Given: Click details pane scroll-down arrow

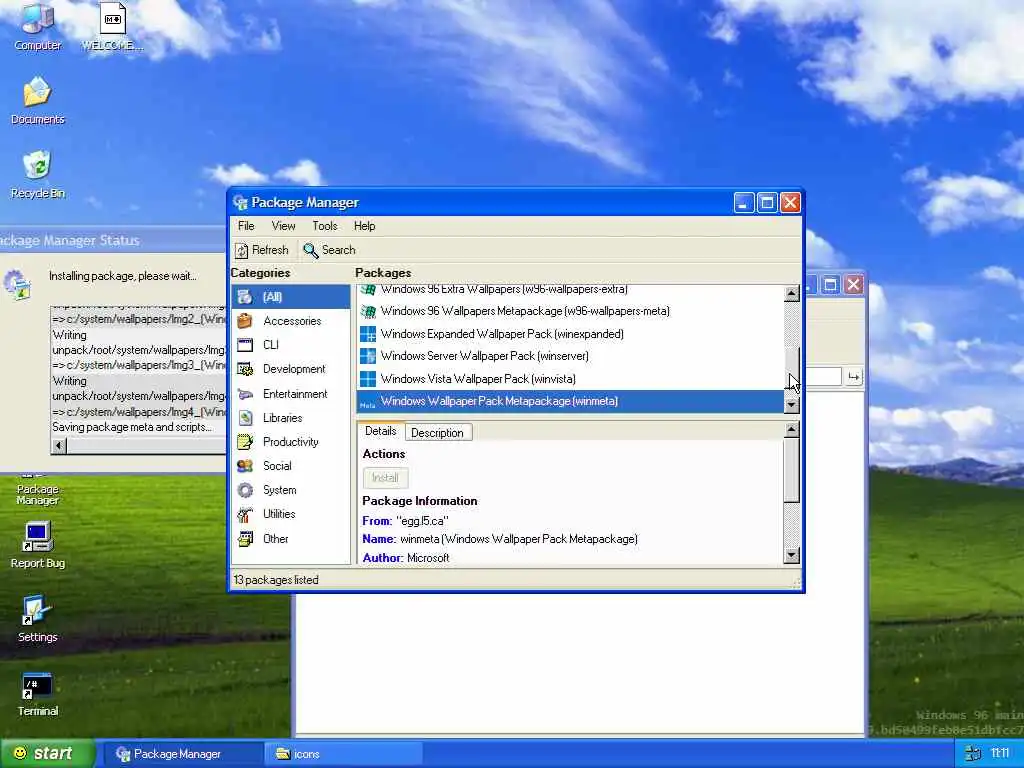Looking at the screenshot, I should [792, 556].
